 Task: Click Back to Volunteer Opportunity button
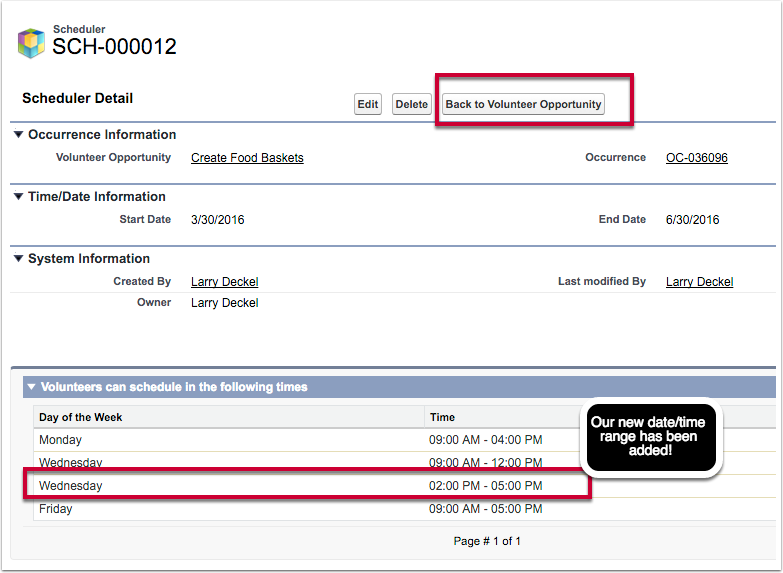(523, 104)
